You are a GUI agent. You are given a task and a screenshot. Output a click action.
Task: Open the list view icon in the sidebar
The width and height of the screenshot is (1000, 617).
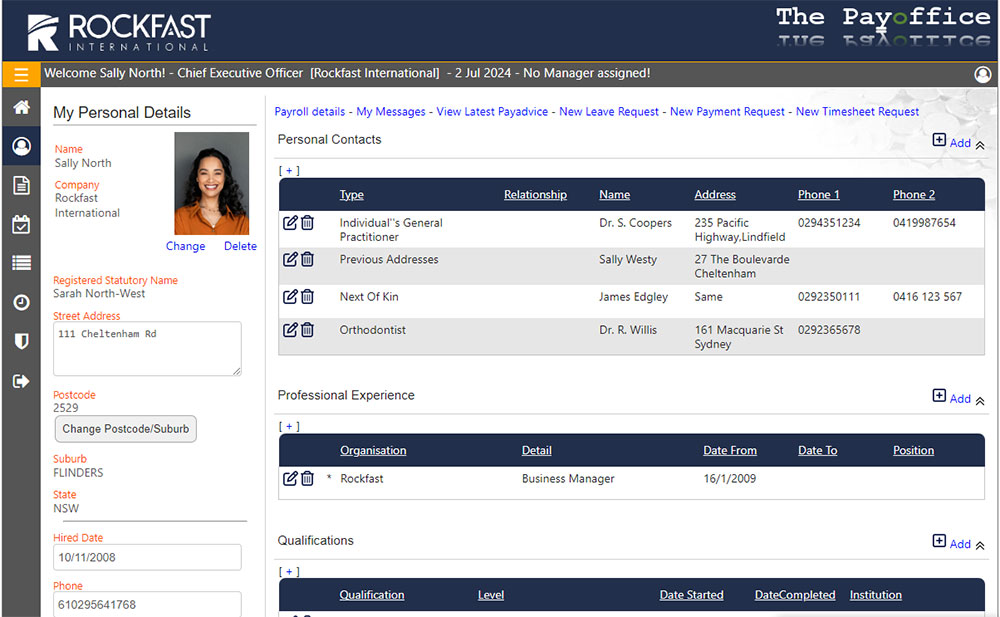pyautogui.click(x=22, y=262)
